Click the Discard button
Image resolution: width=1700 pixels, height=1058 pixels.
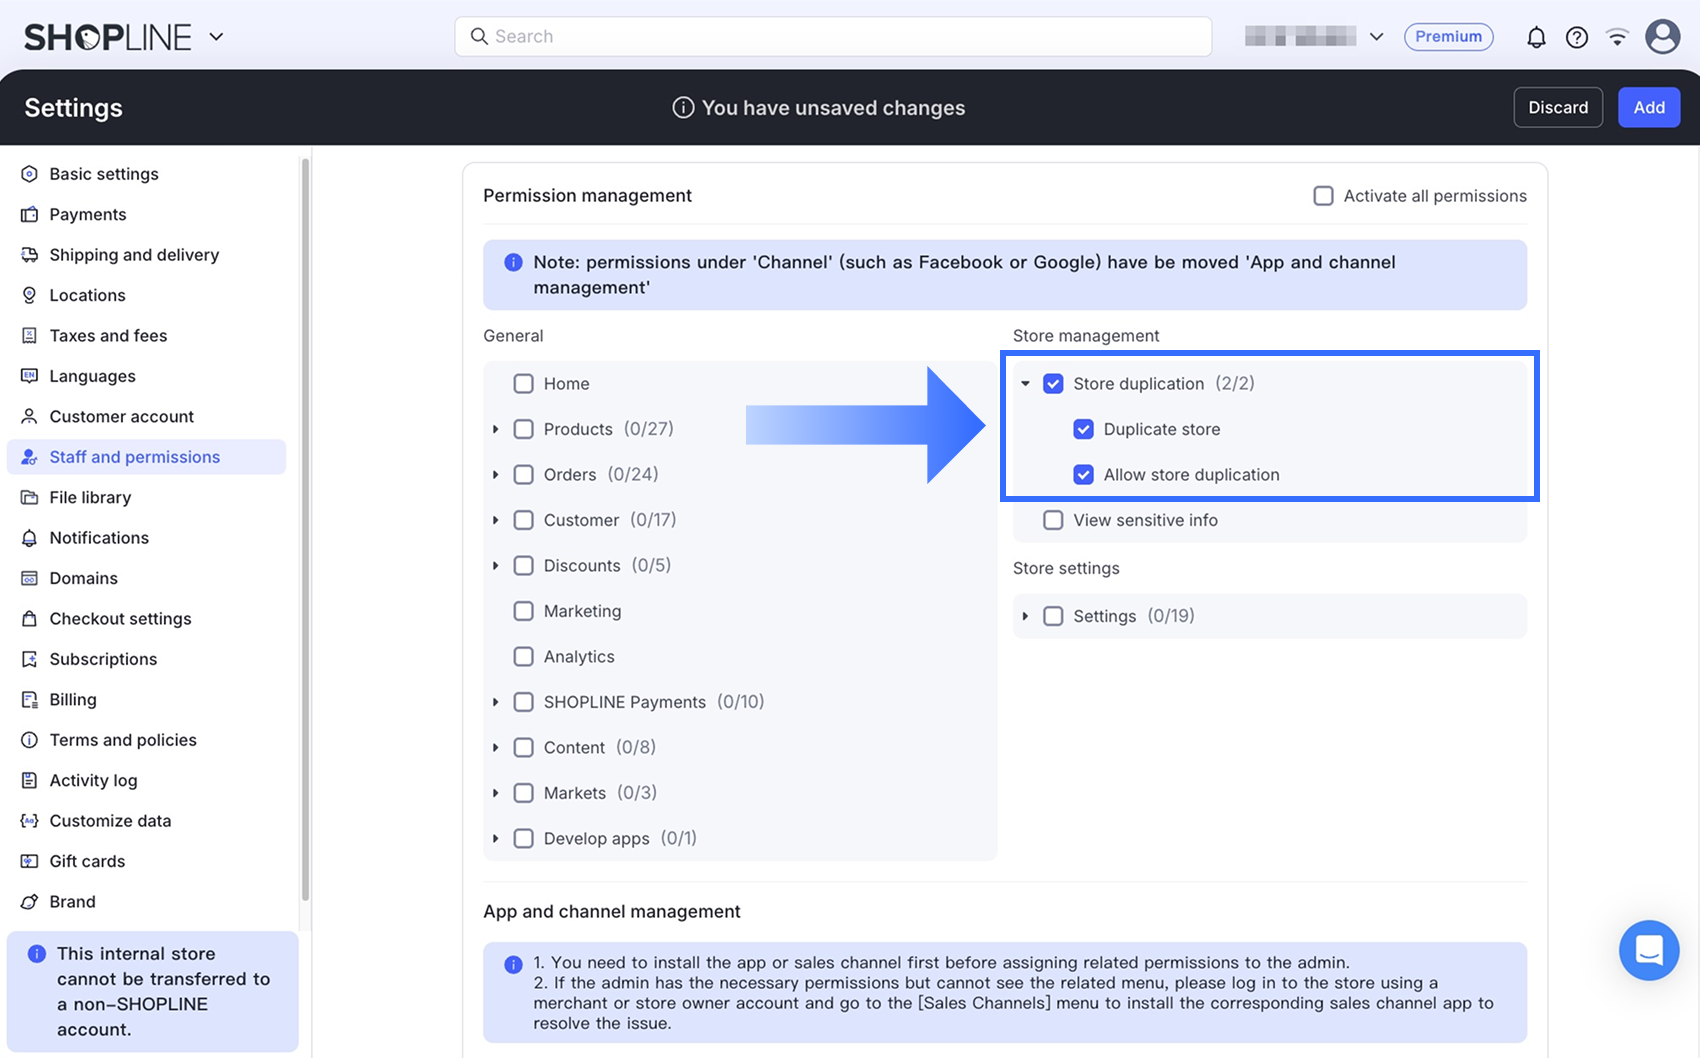point(1558,107)
